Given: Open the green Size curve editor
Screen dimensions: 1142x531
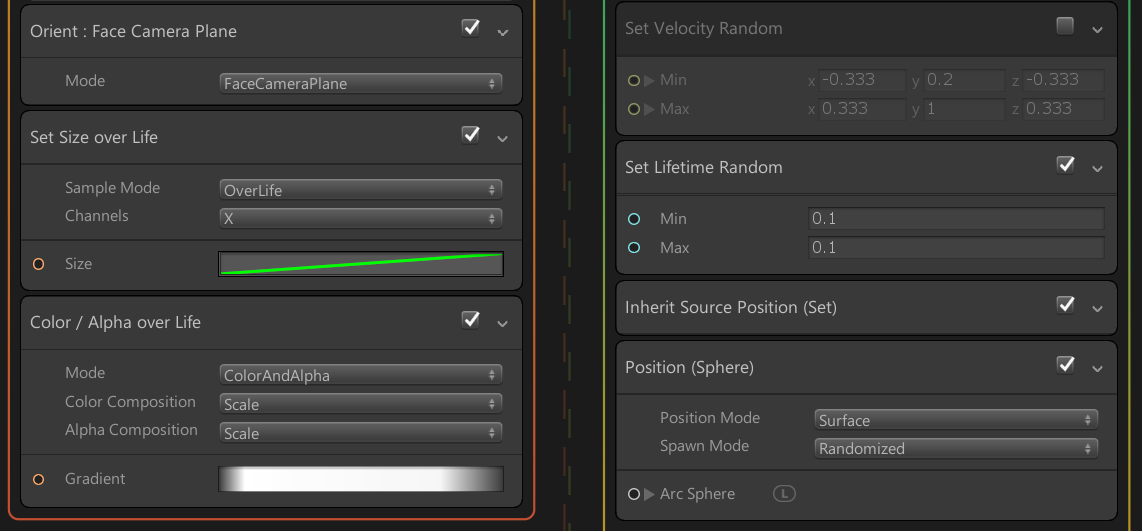Looking at the screenshot, I should tap(361, 264).
